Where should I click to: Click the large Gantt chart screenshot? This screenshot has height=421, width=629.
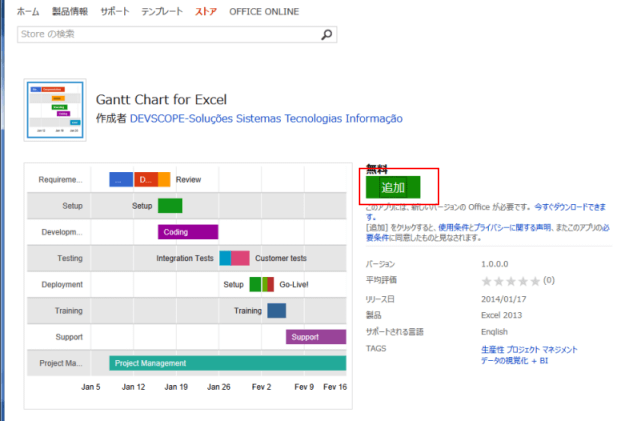(188, 286)
